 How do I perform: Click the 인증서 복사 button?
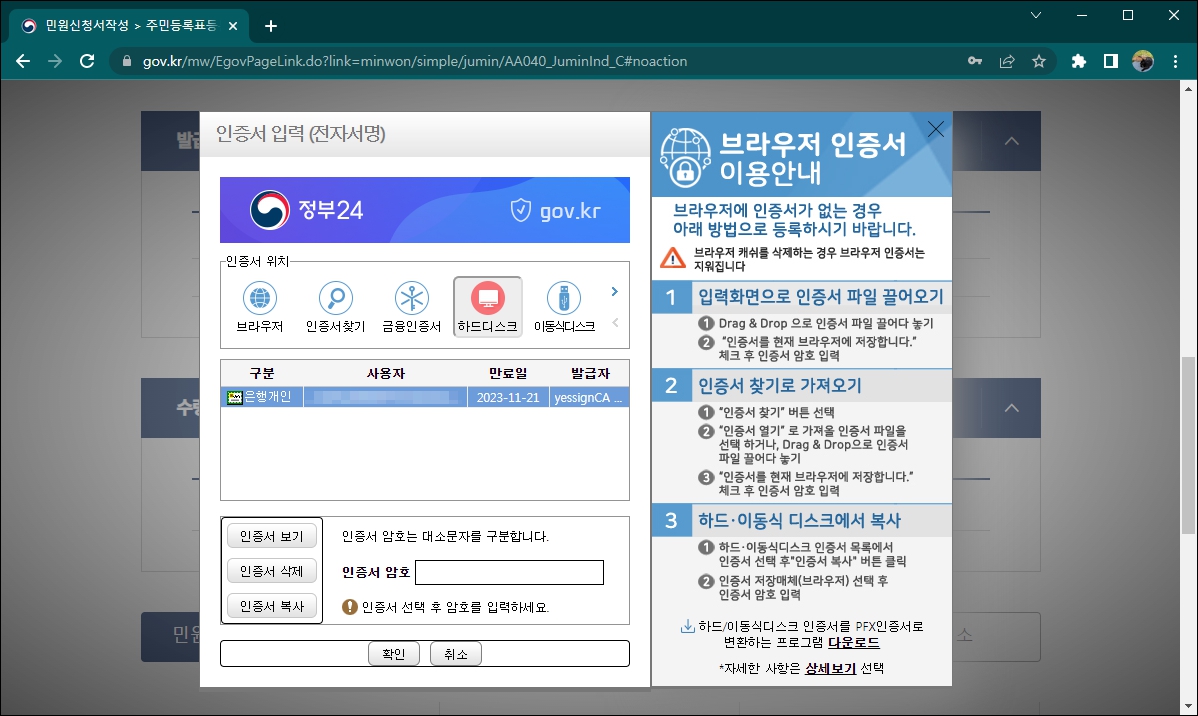click(271, 605)
